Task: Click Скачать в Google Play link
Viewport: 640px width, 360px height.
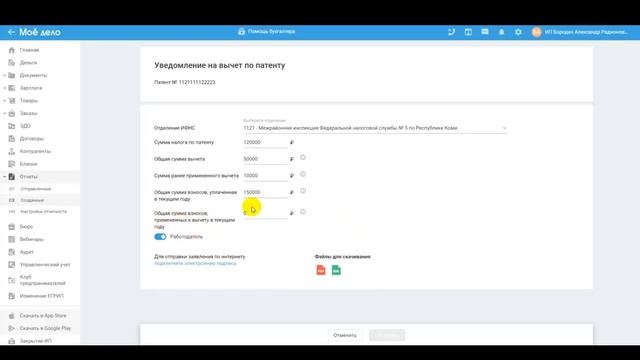Action: pyautogui.click(x=45, y=328)
